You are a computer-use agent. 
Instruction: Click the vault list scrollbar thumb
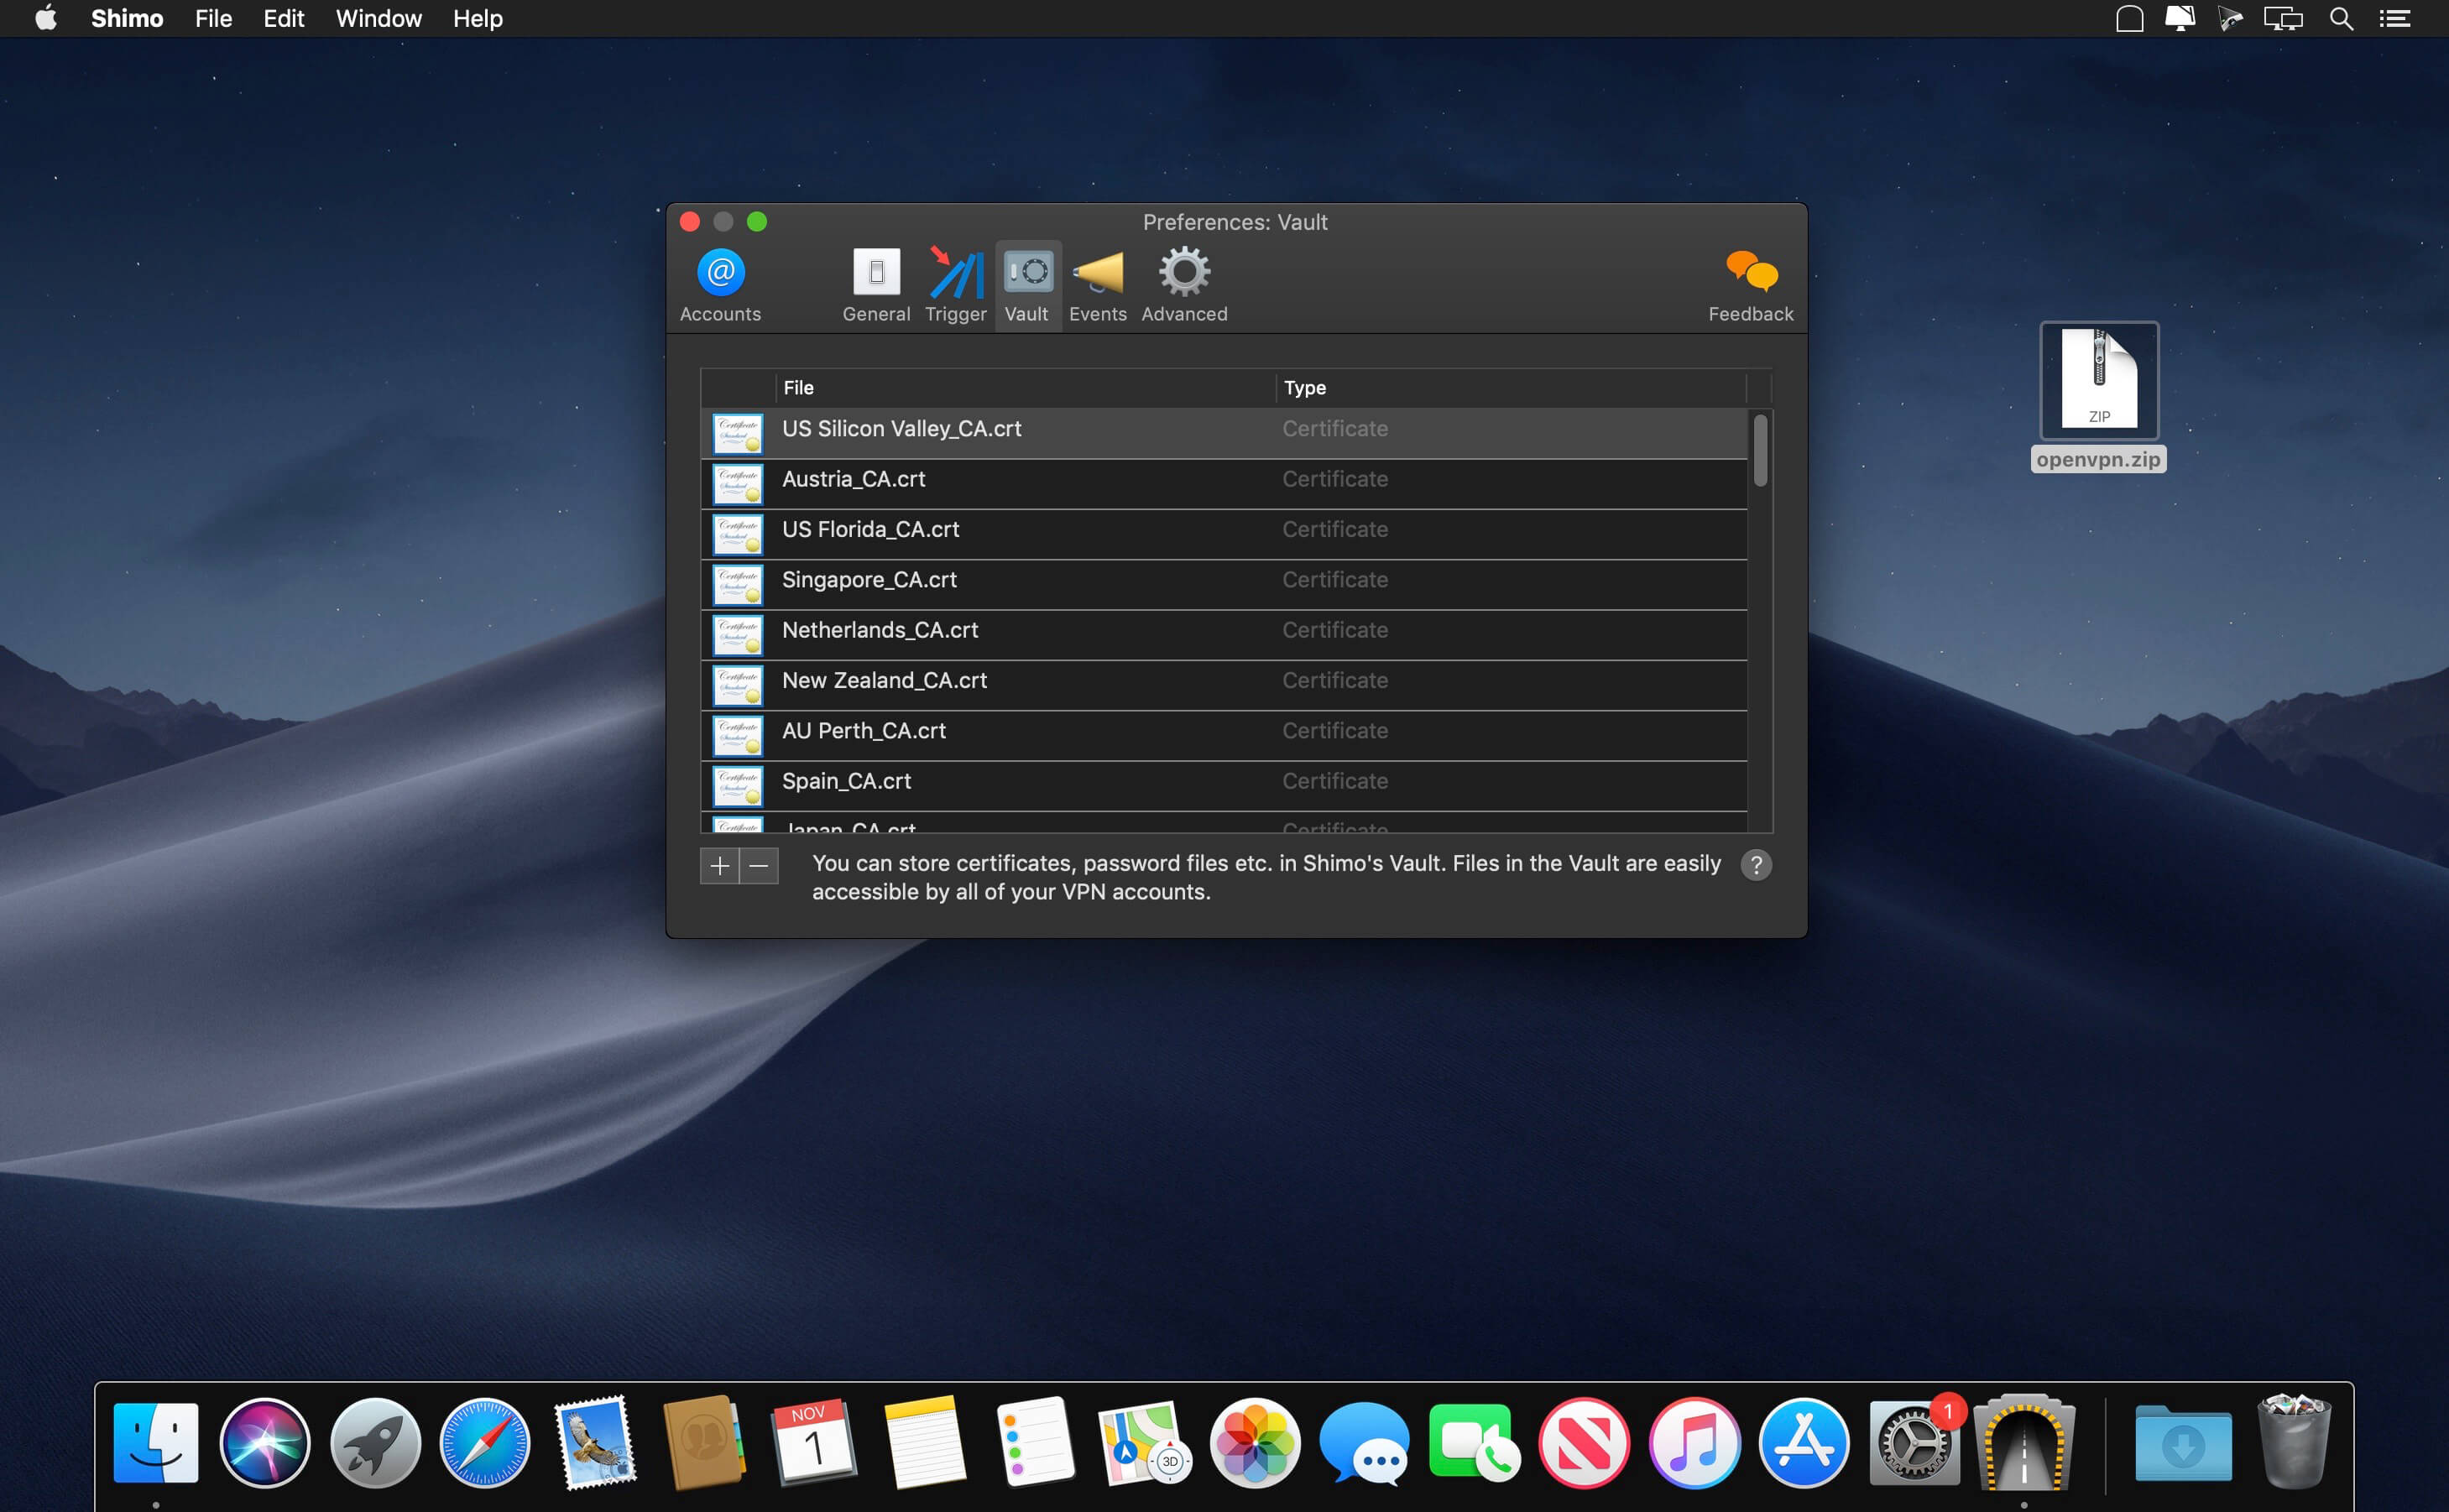click(x=1760, y=451)
